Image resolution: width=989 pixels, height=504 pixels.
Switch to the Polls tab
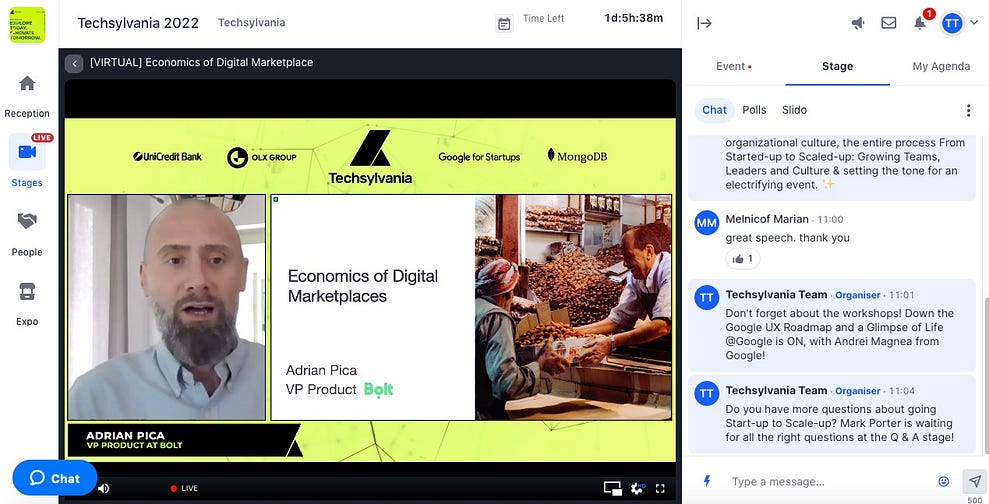pos(754,110)
